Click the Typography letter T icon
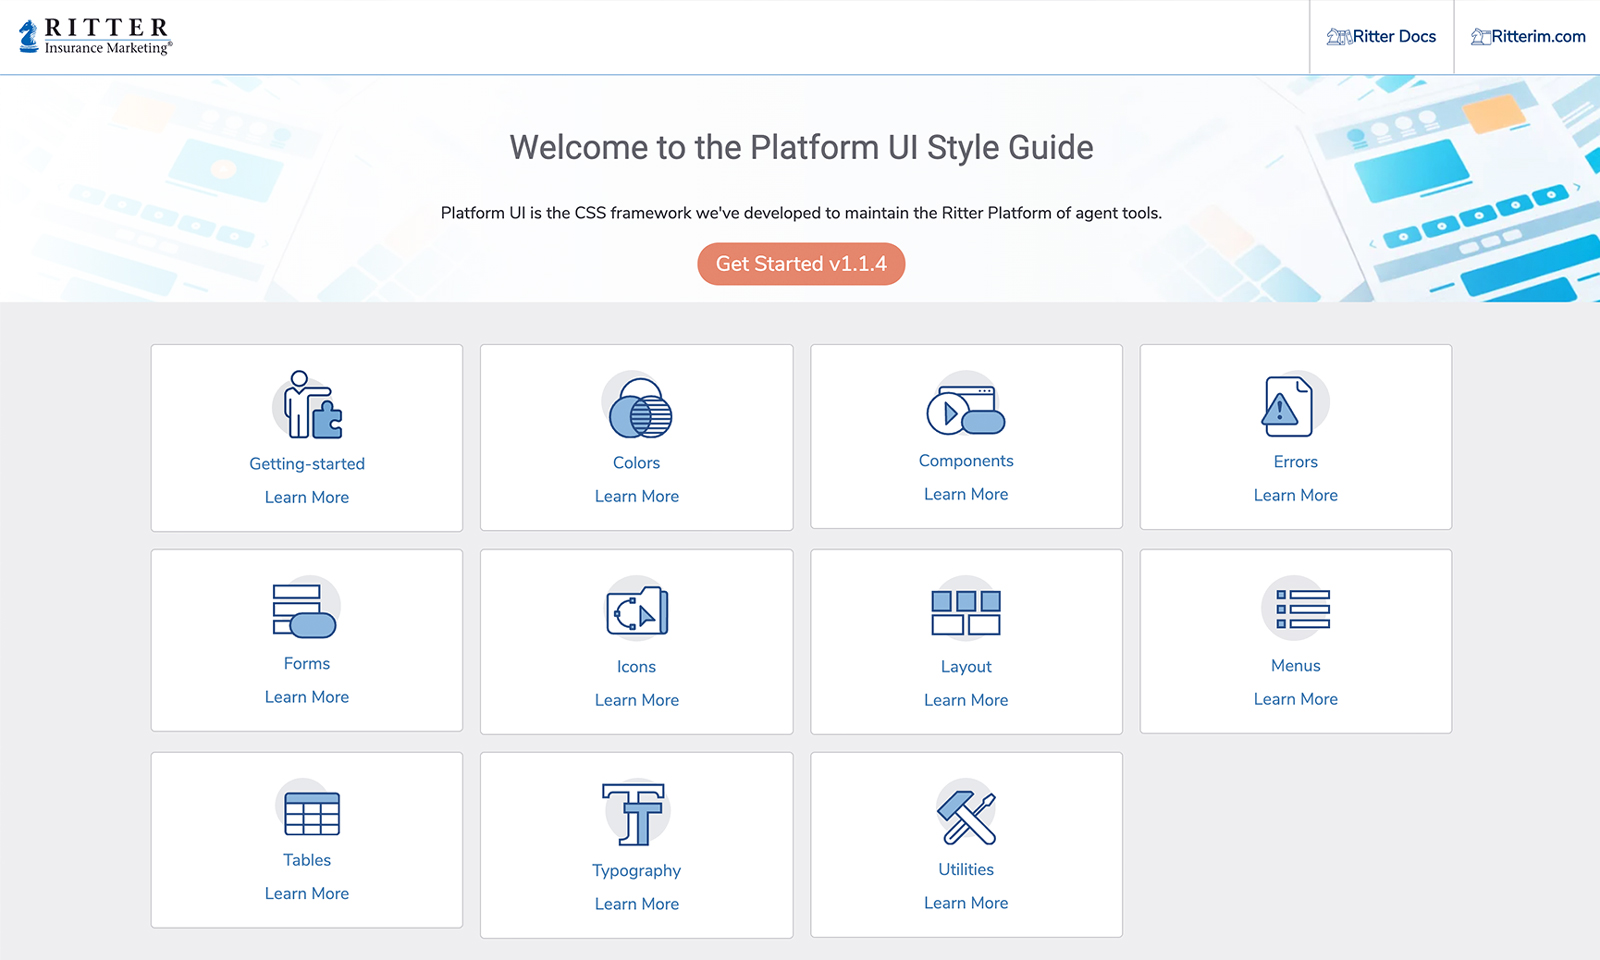The image size is (1600, 960). pyautogui.click(x=635, y=813)
